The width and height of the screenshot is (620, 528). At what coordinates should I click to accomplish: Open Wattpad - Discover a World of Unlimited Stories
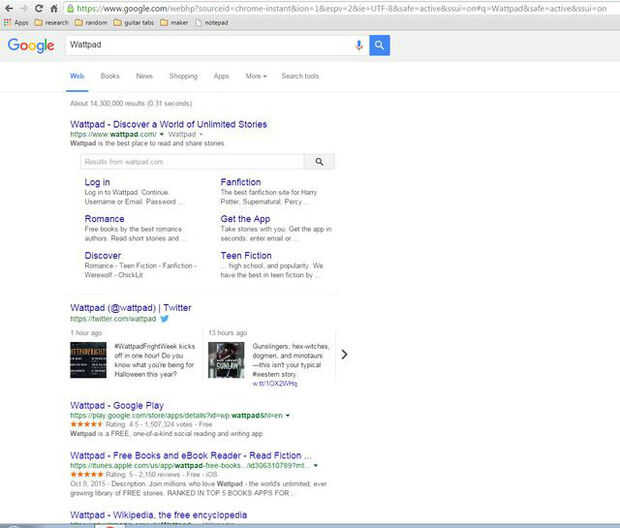168,124
